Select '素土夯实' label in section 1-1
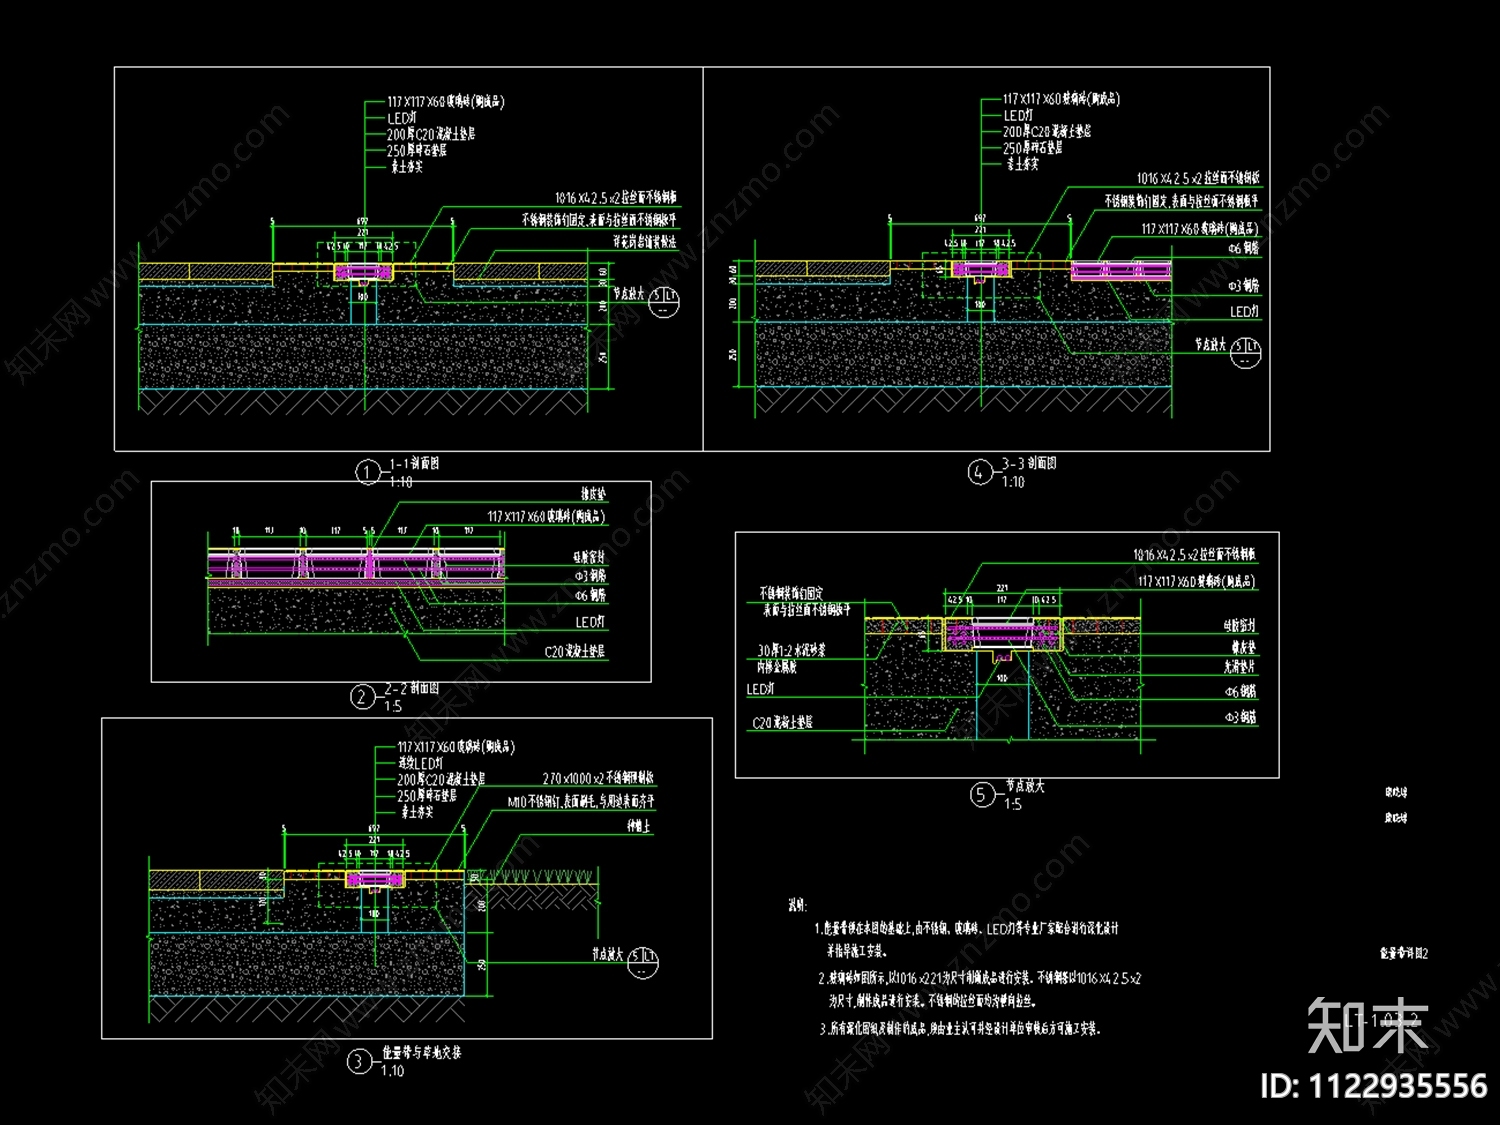The image size is (1500, 1125). [407, 167]
